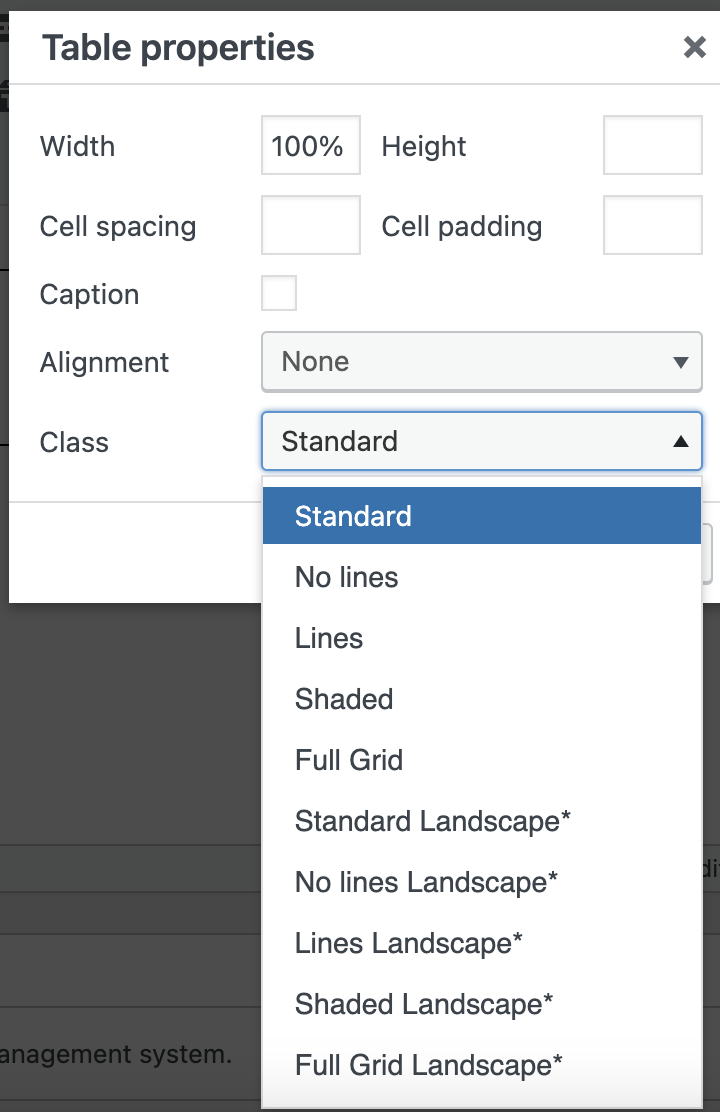Click the Height input field
The image size is (720, 1112).
[652, 146]
